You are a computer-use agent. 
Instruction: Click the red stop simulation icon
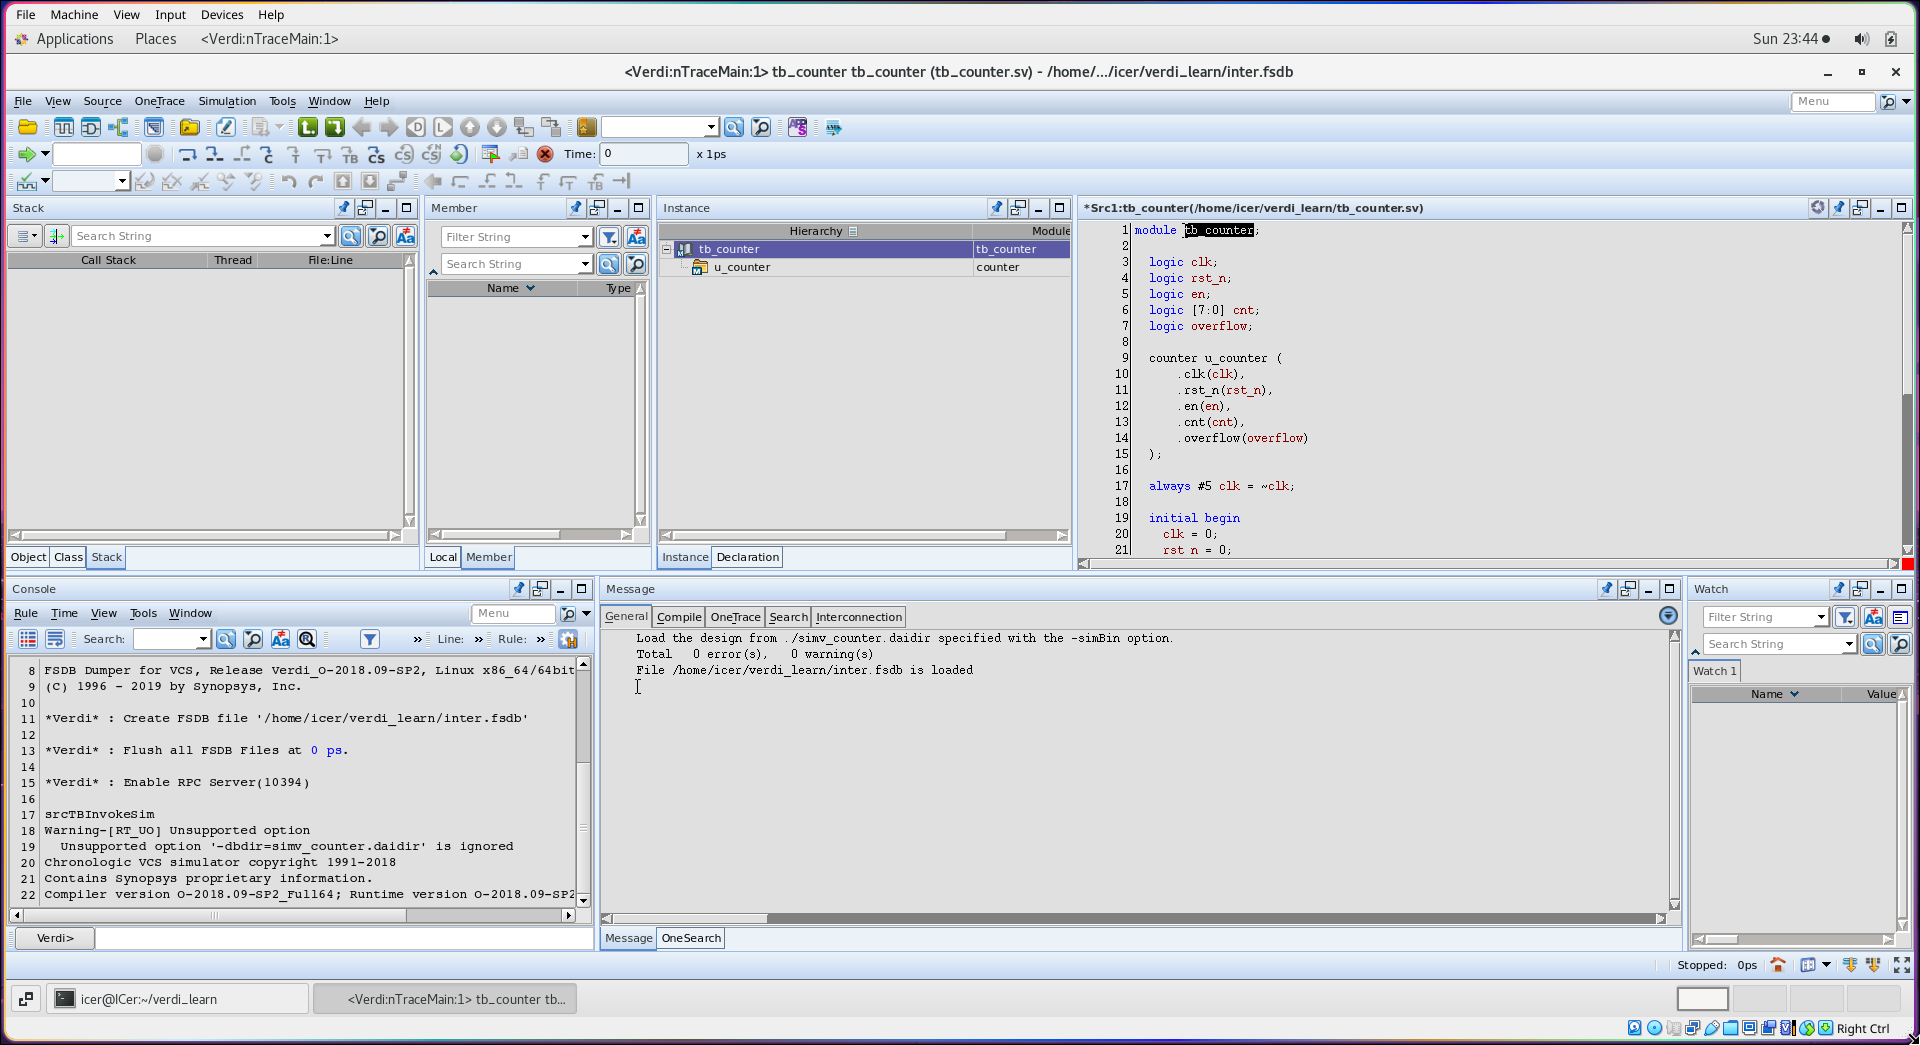pyautogui.click(x=545, y=154)
